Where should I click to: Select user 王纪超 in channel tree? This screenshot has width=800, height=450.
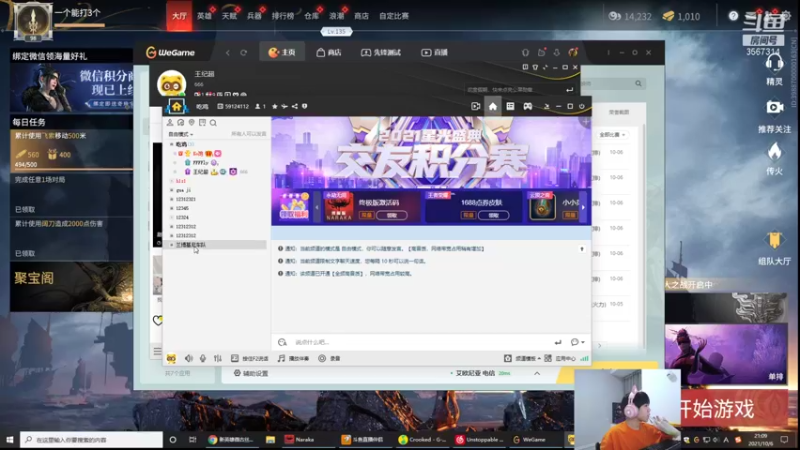pyautogui.click(x=200, y=172)
